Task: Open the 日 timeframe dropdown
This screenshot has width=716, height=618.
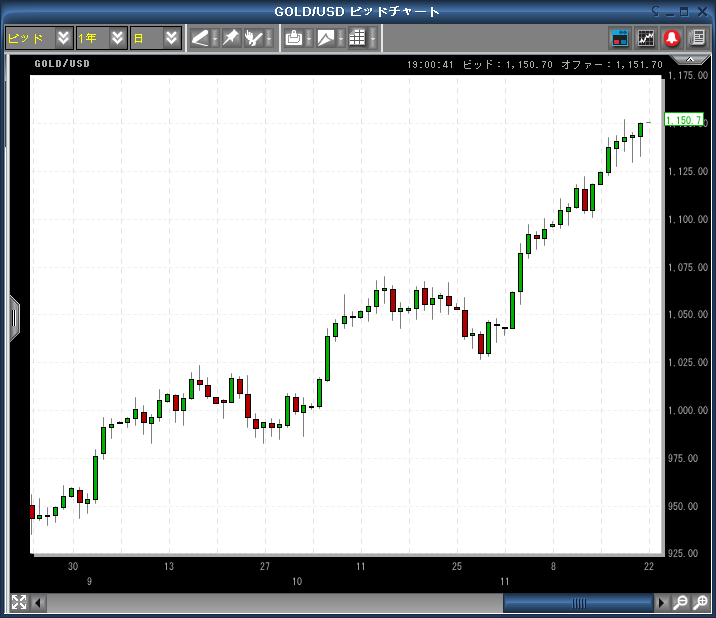Action: click(x=156, y=38)
